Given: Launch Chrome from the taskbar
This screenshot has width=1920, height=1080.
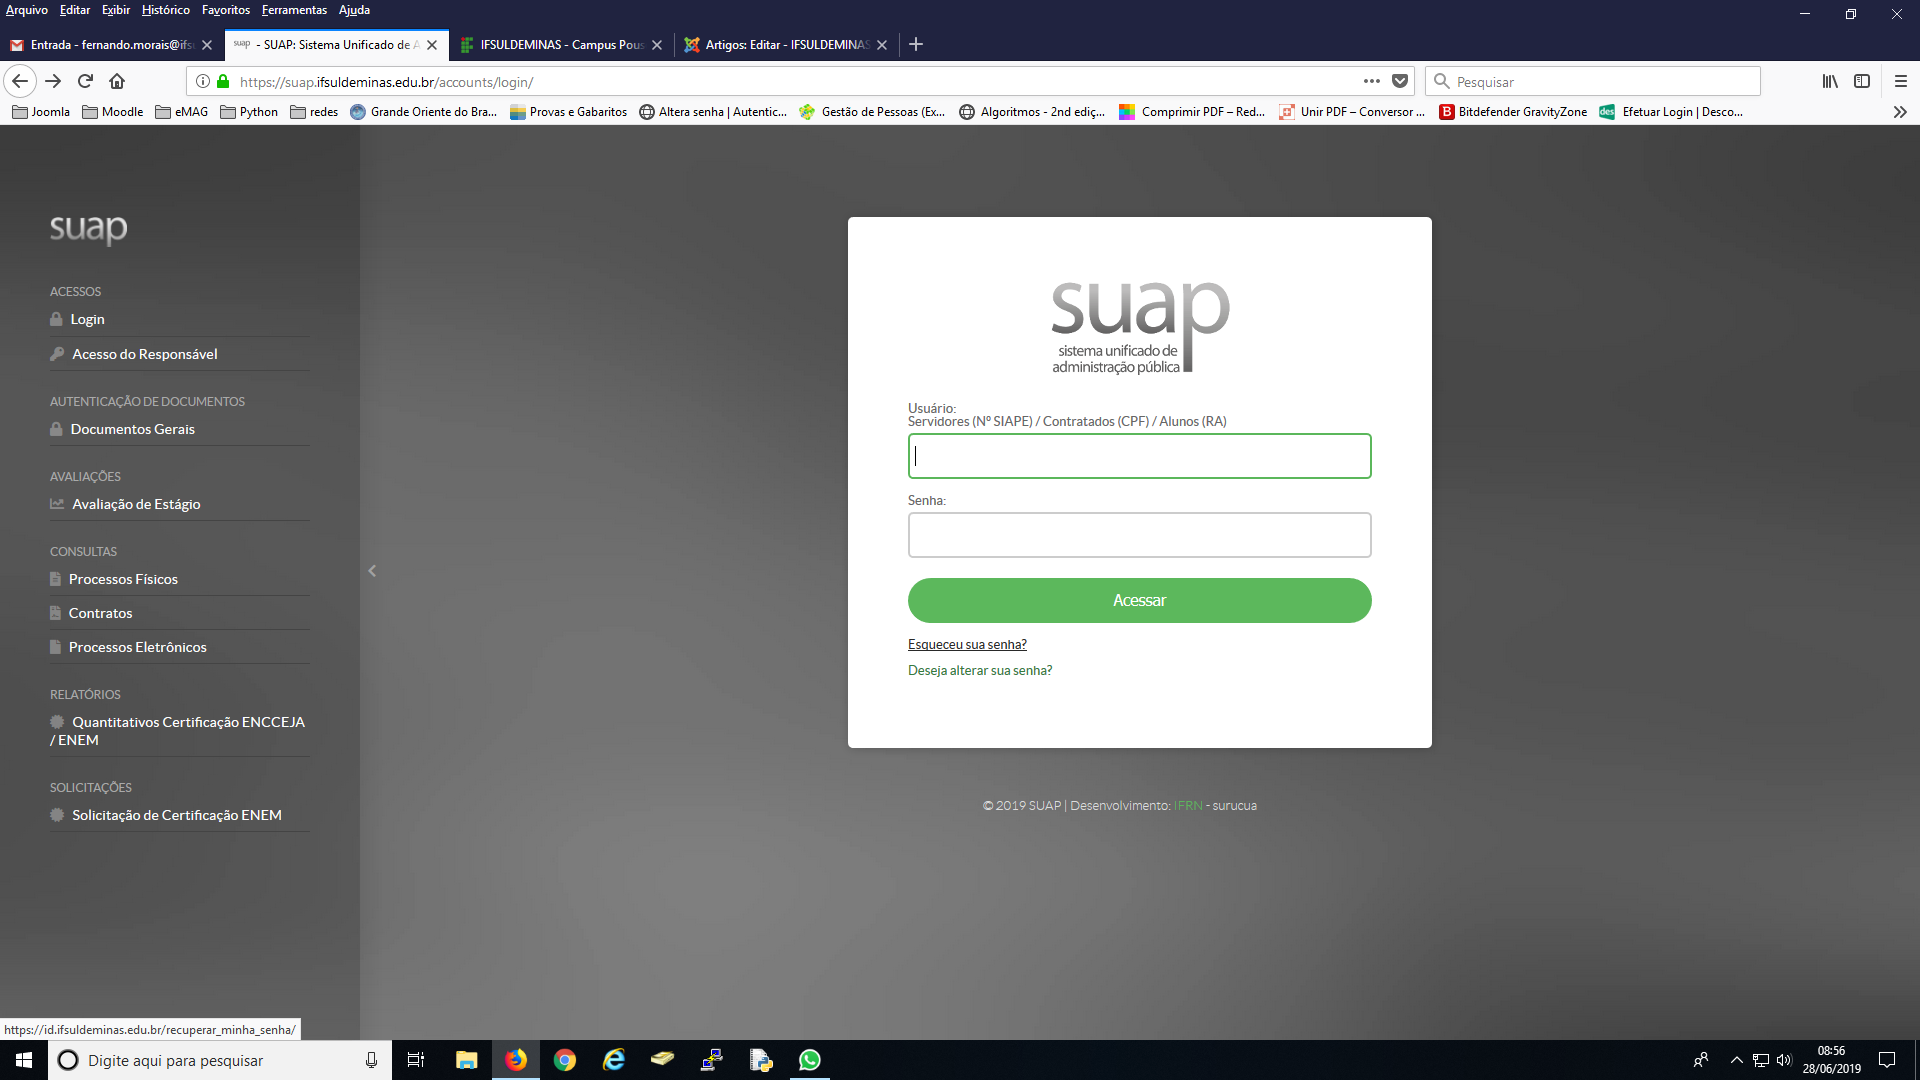Looking at the screenshot, I should [565, 1060].
